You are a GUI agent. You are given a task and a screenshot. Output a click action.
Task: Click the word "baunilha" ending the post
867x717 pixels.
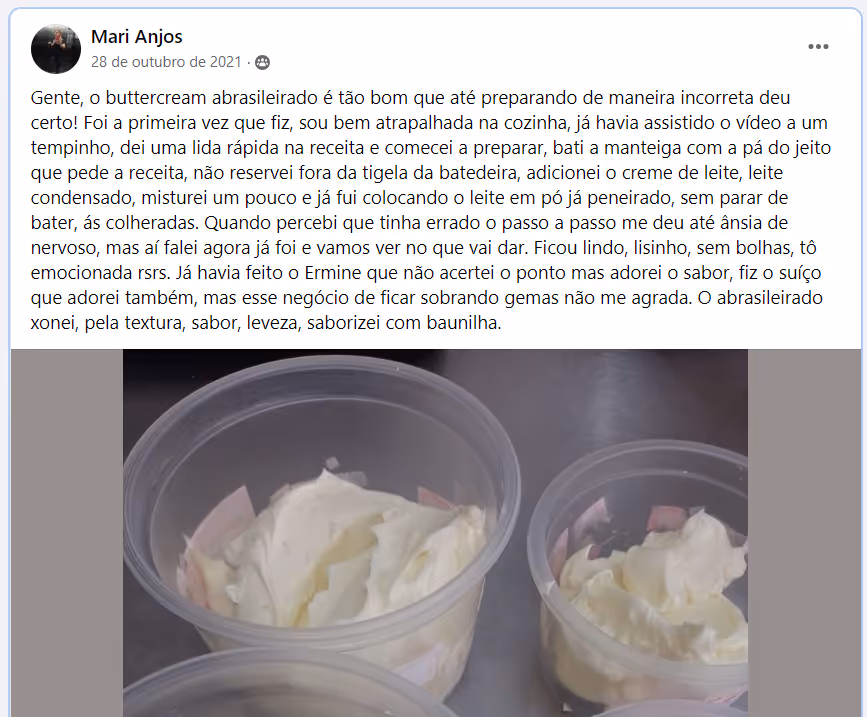click(x=463, y=323)
